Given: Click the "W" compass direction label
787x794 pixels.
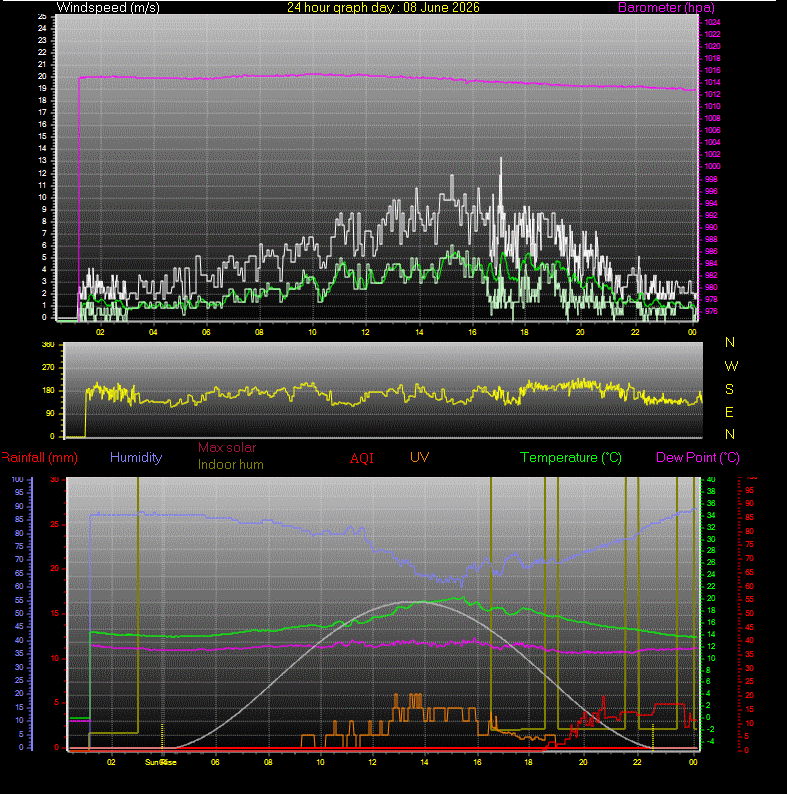Looking at the screenshot, I should 731,366.
